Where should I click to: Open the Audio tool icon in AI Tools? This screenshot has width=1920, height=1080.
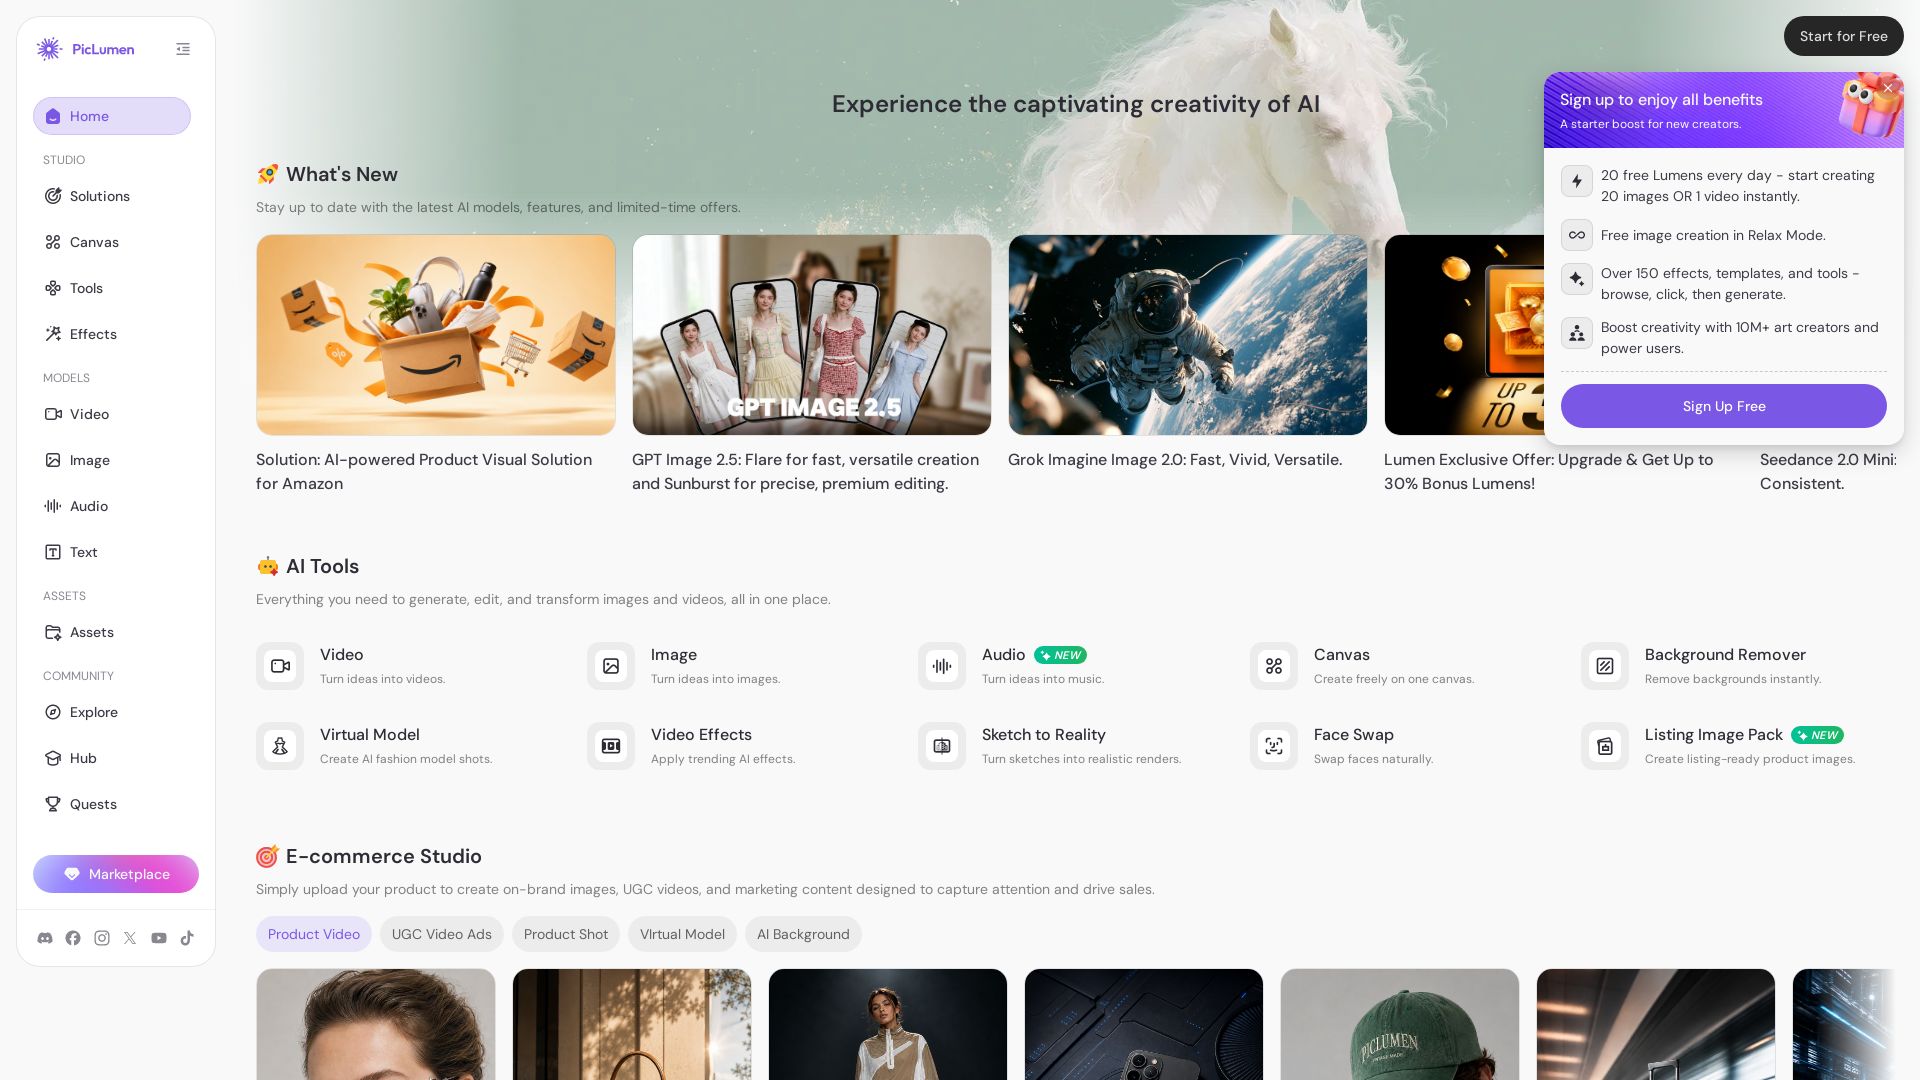[942, 666]
